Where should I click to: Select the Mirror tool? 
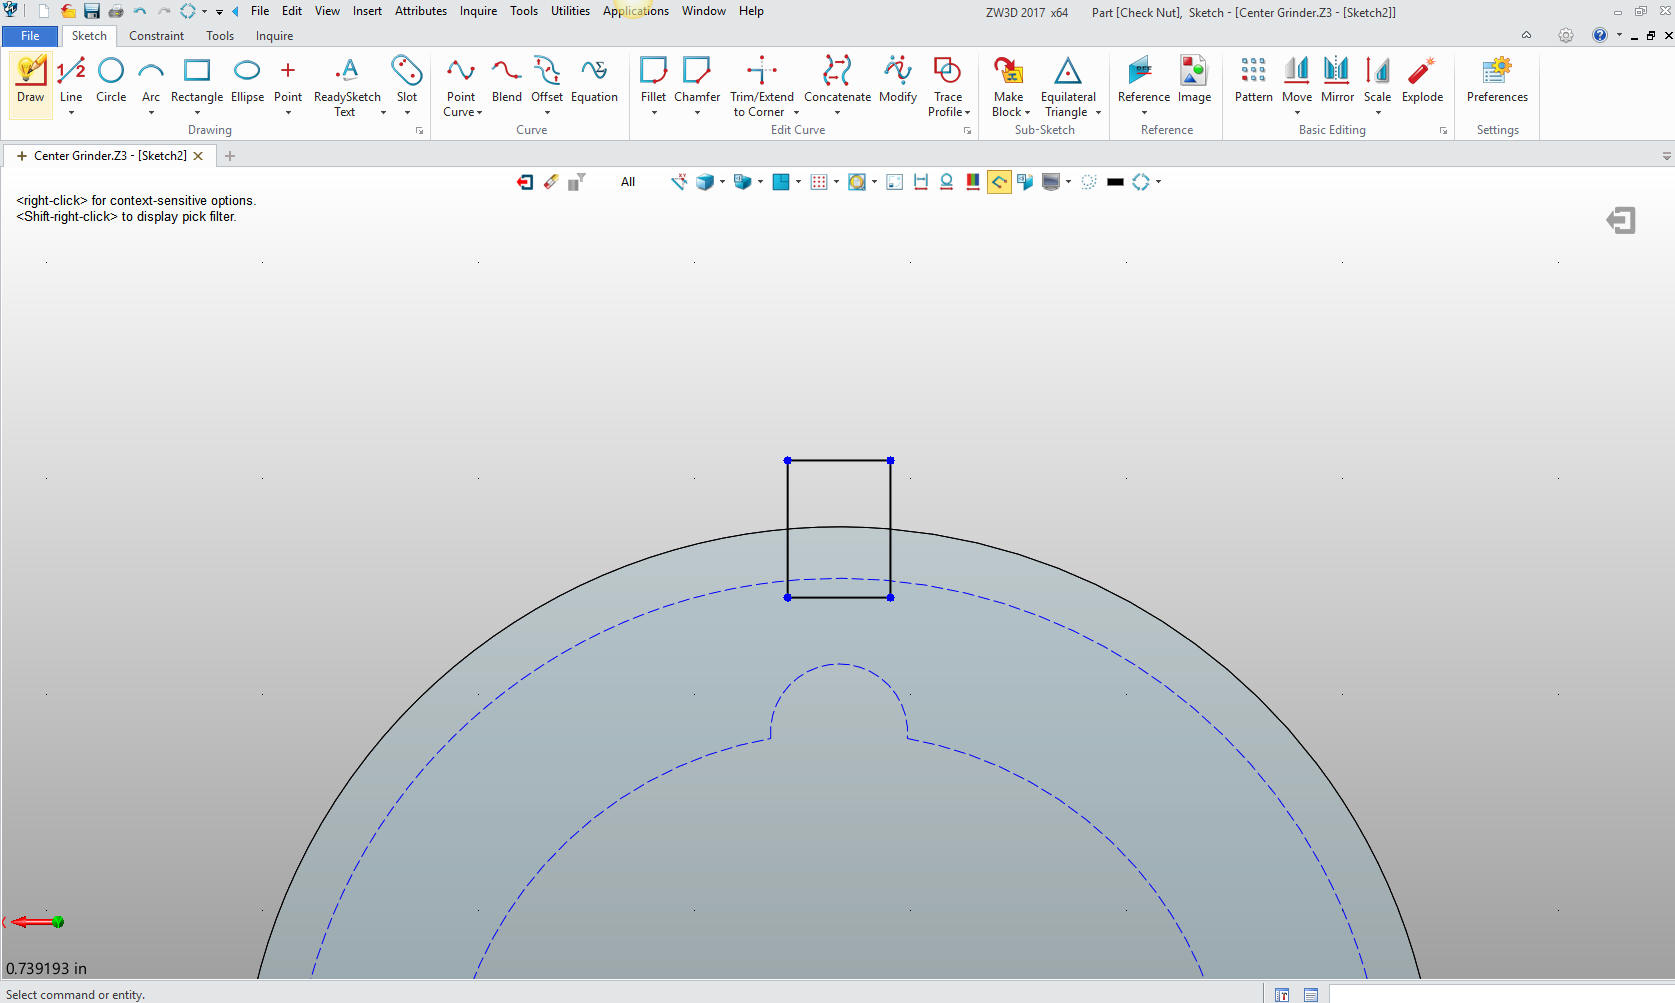[x=1337, y=81]
